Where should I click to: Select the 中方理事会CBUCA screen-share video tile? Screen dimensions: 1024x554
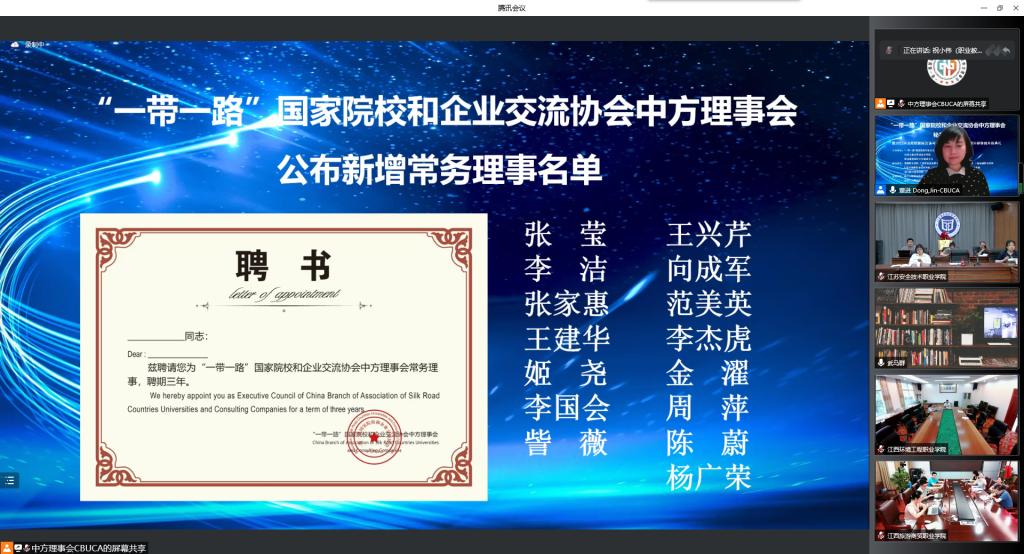point(946,69)
